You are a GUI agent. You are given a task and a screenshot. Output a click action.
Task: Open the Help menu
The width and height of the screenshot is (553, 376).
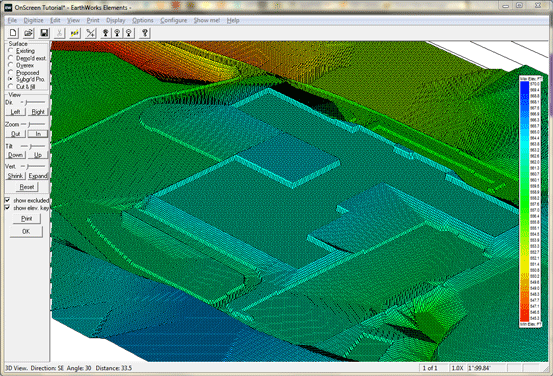(x=233, y=20)
